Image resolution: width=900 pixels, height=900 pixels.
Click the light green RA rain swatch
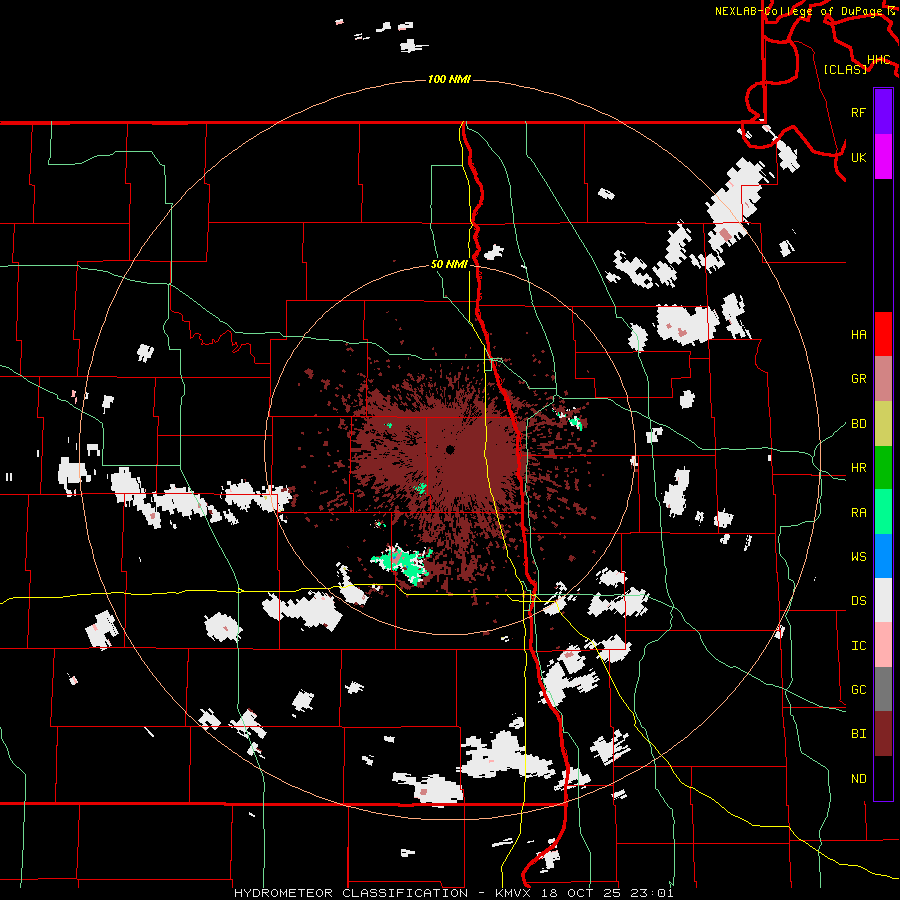[883, 512]
